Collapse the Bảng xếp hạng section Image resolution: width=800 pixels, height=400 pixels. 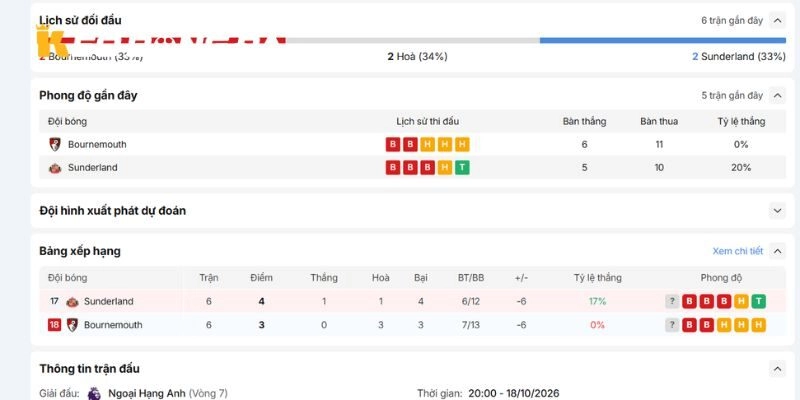777,251
